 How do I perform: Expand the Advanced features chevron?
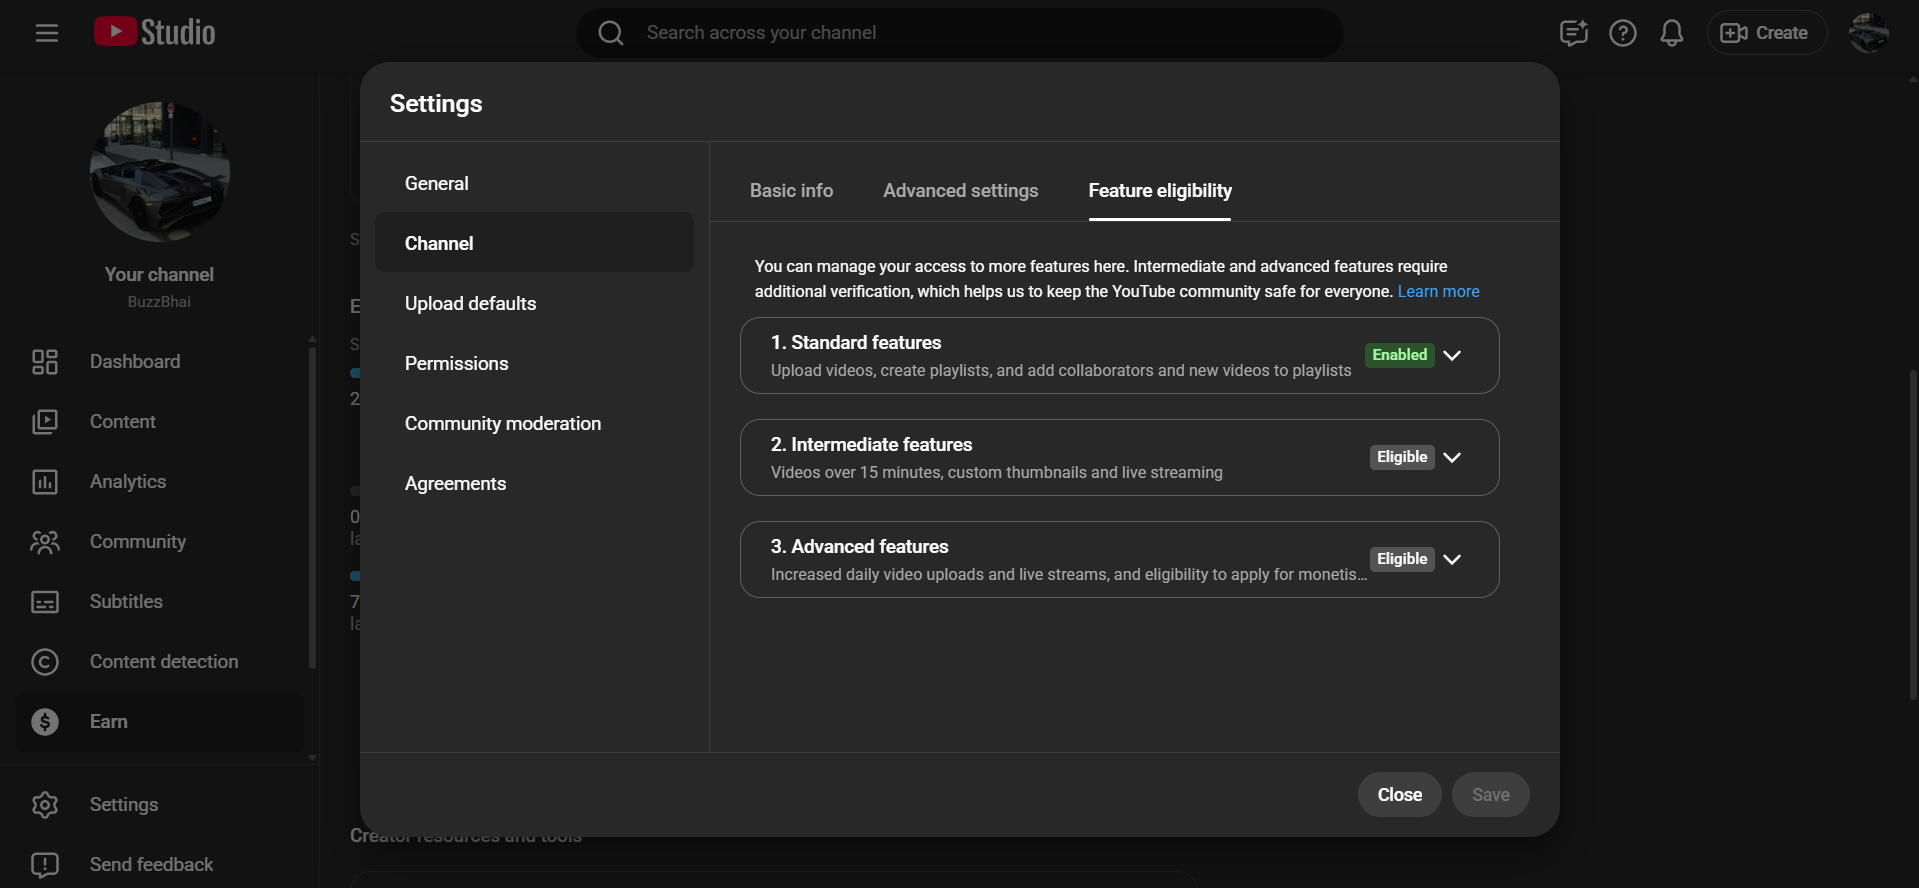tap(1452, 560)
